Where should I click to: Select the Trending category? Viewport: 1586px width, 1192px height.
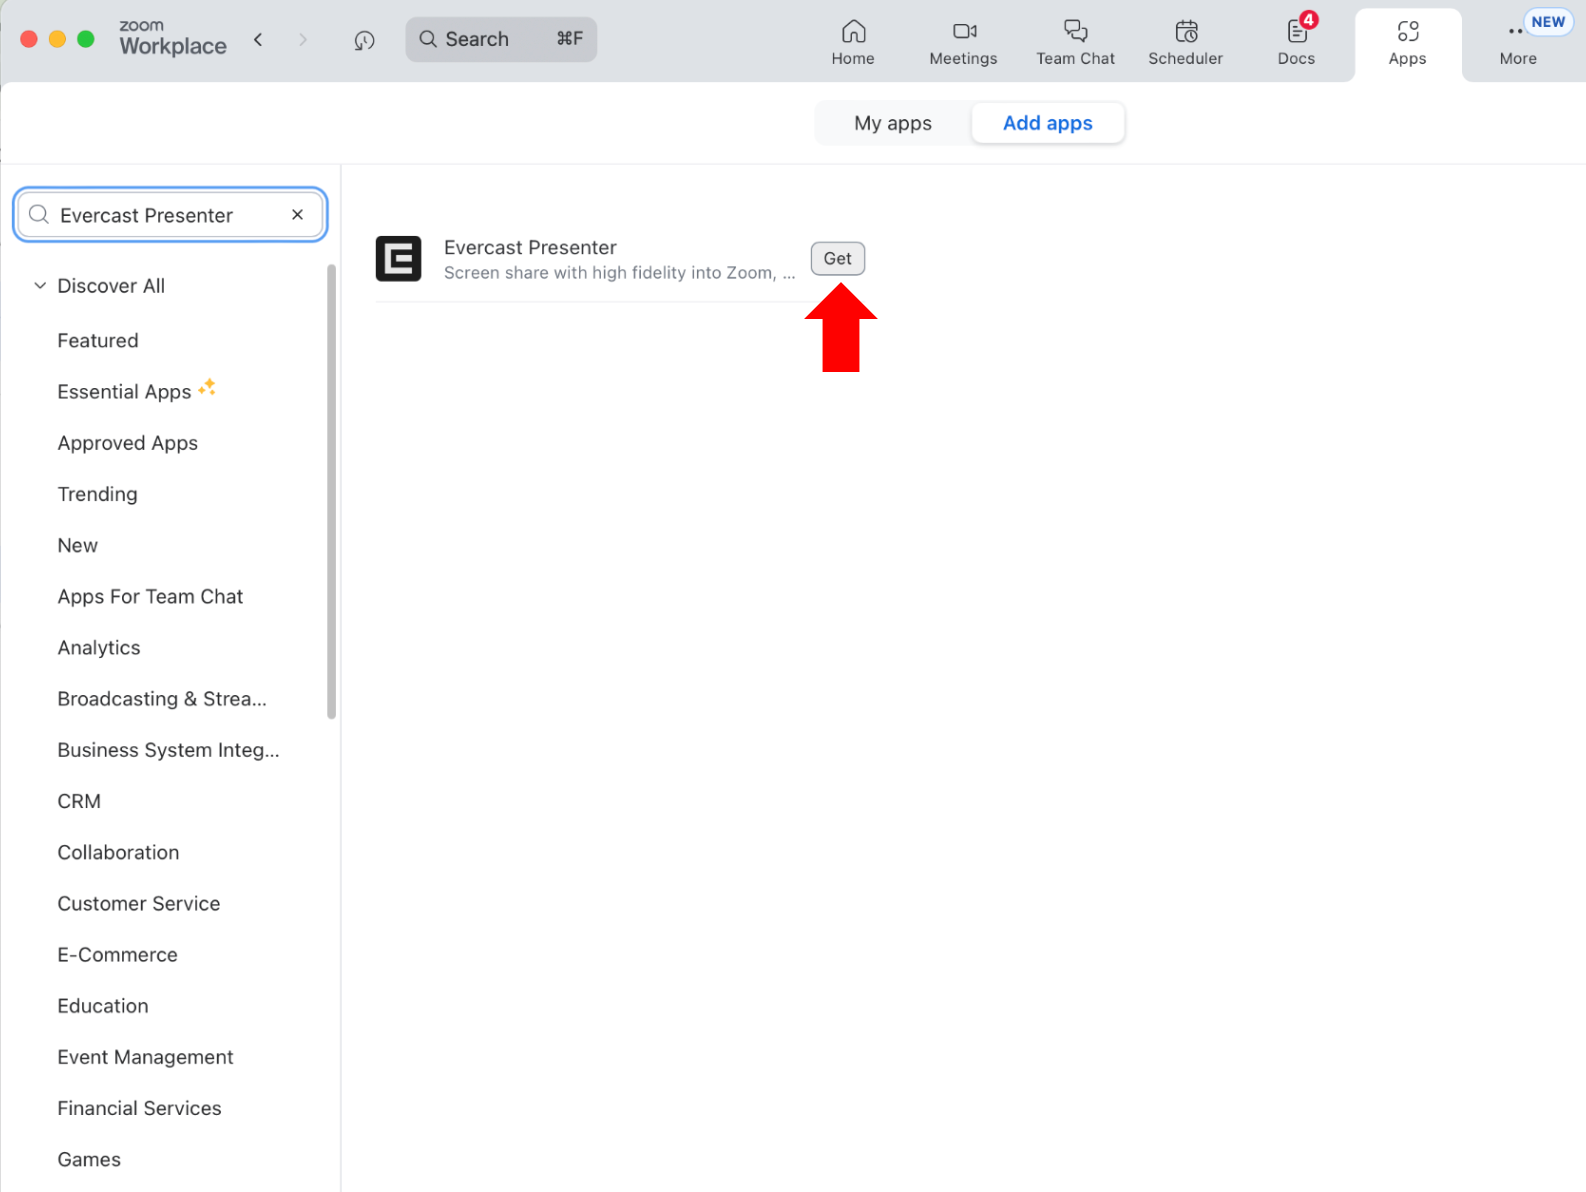97,494
